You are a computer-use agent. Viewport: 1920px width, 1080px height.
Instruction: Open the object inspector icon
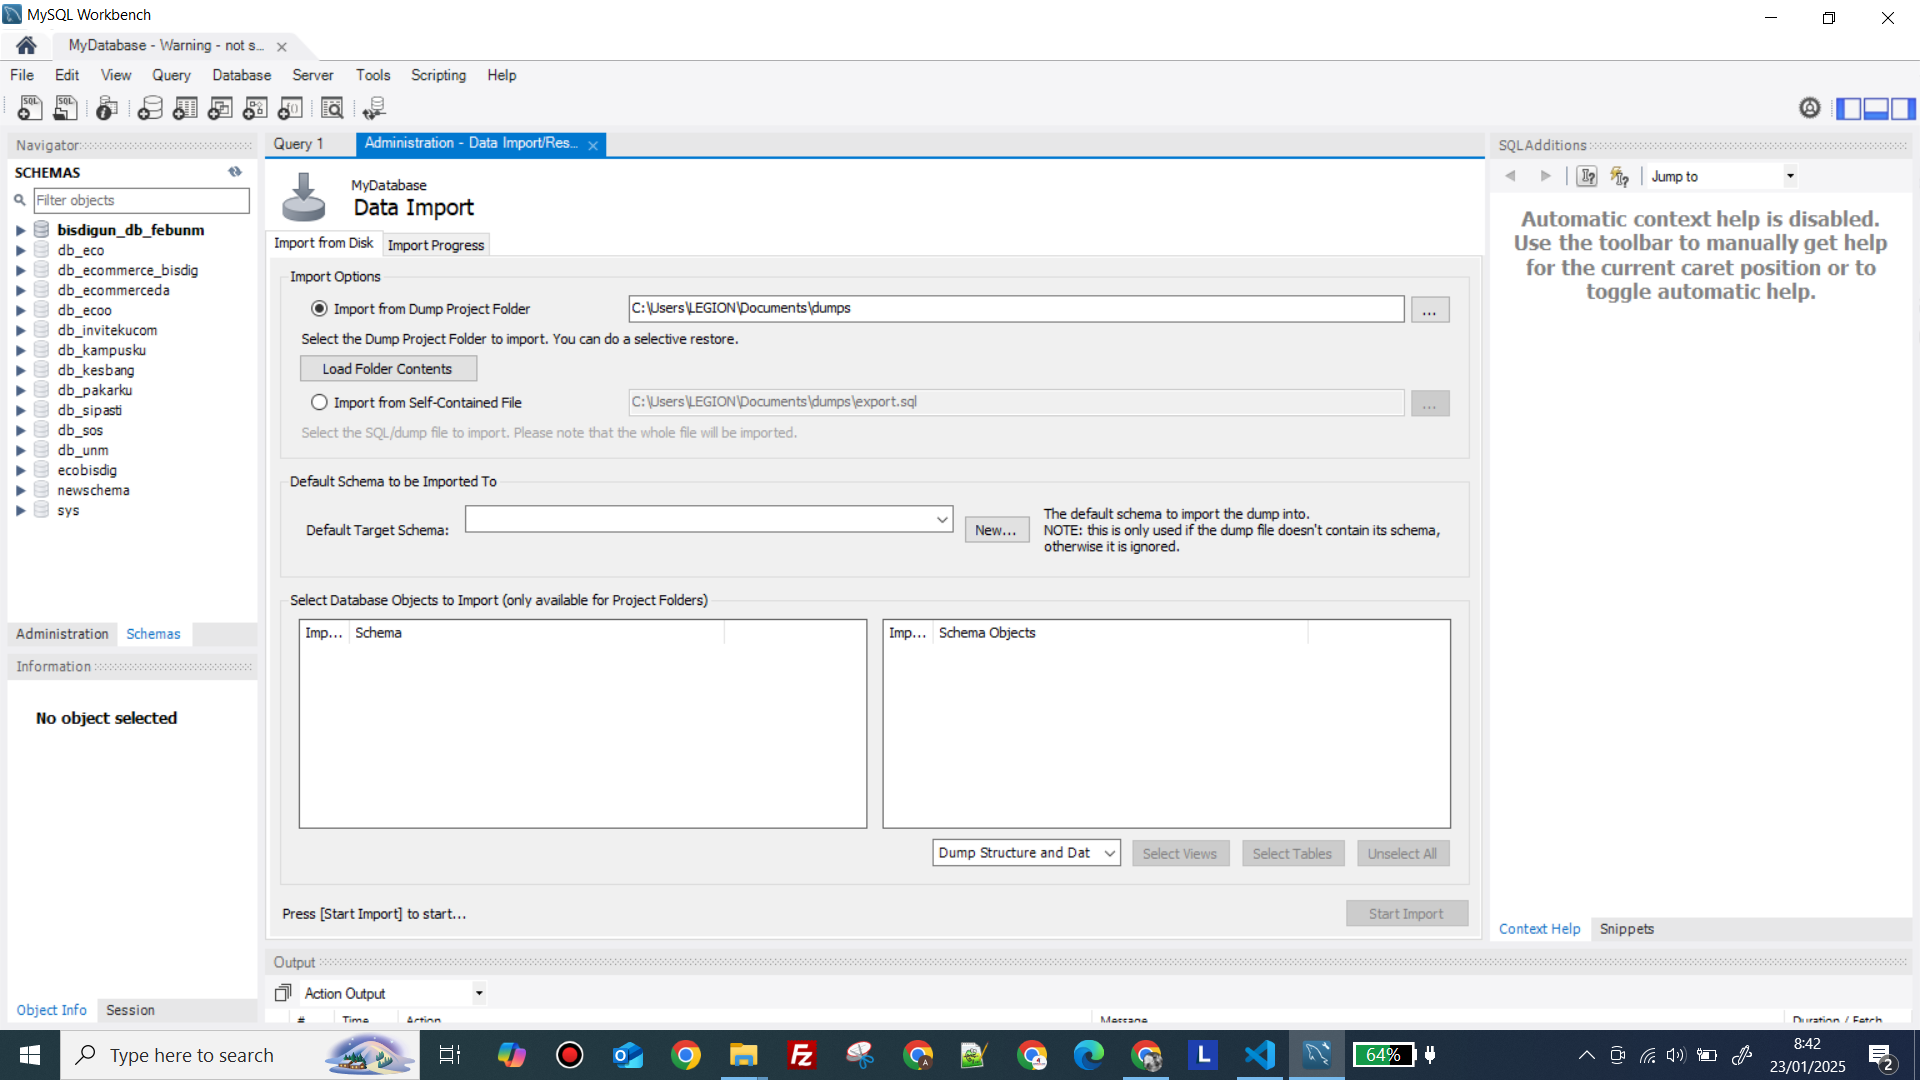coord(107,108)
